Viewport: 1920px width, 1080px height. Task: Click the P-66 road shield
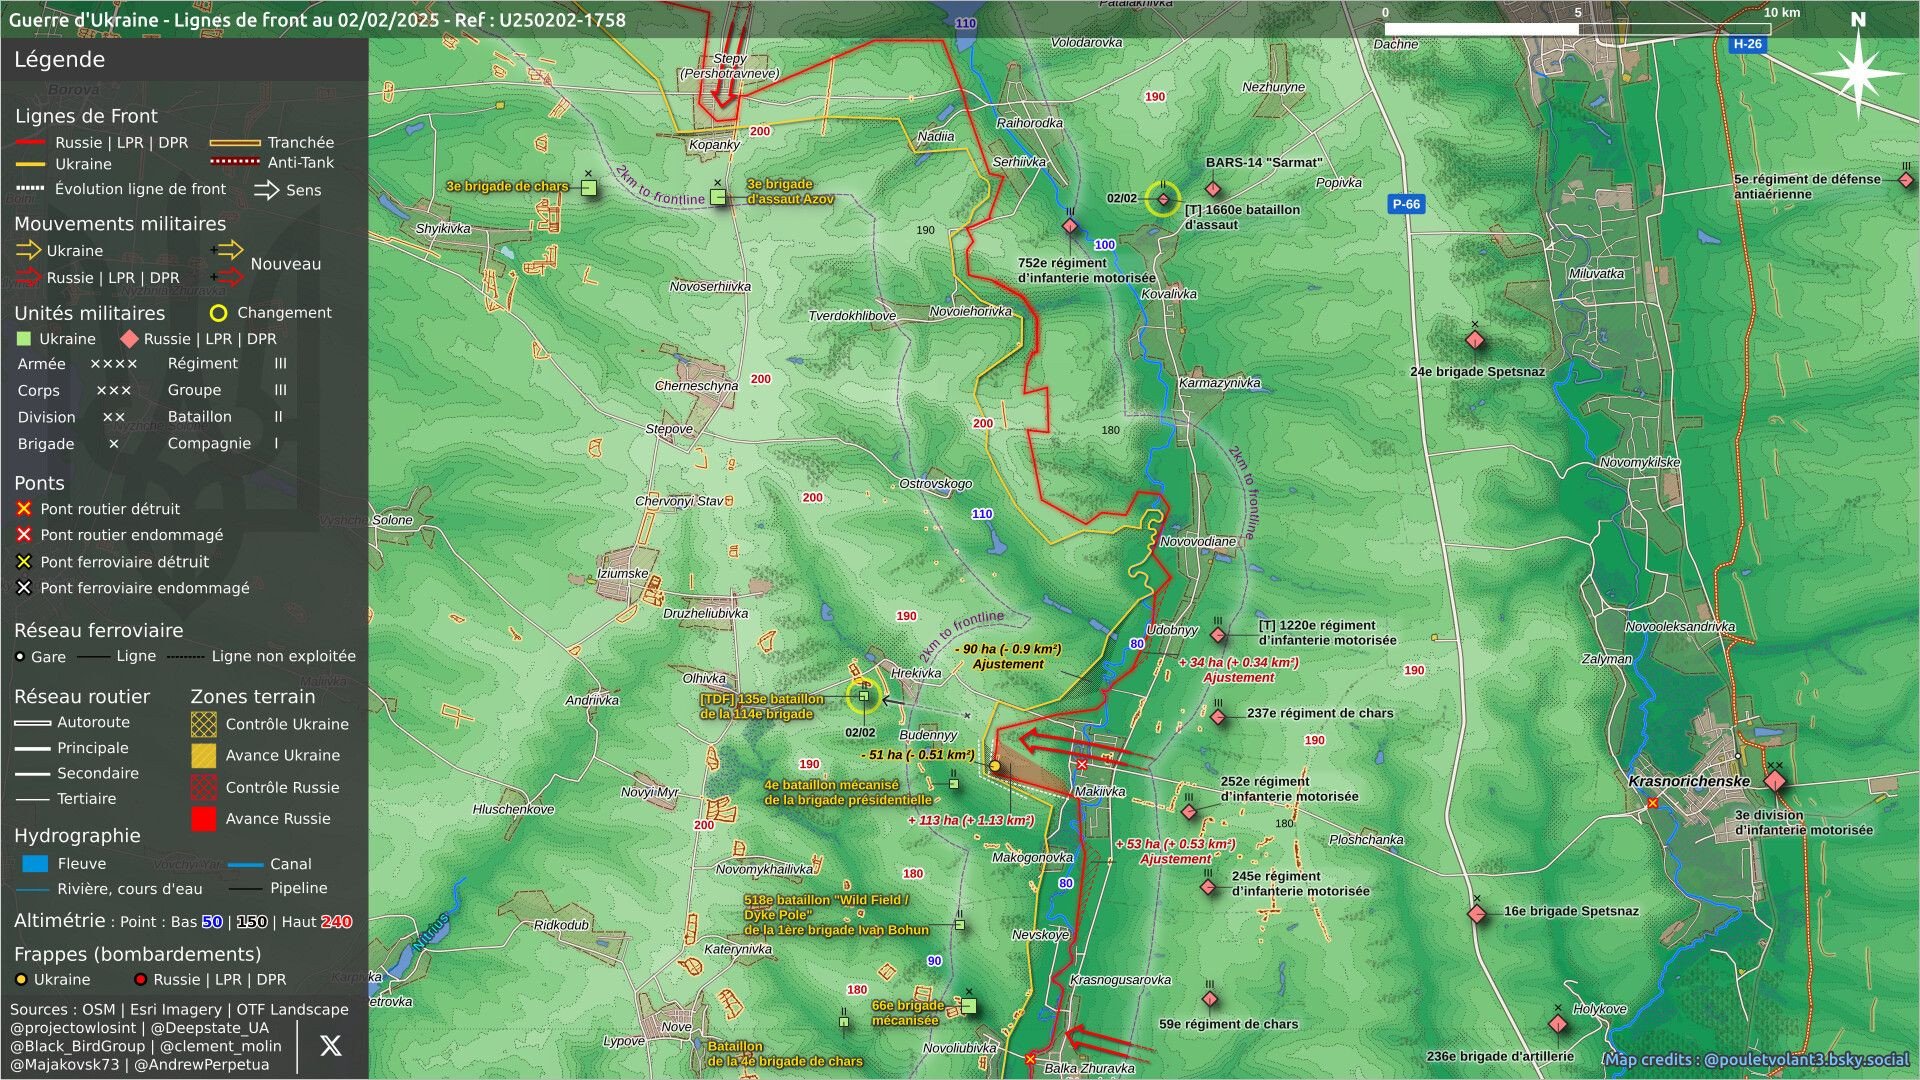pos(1406,204)
